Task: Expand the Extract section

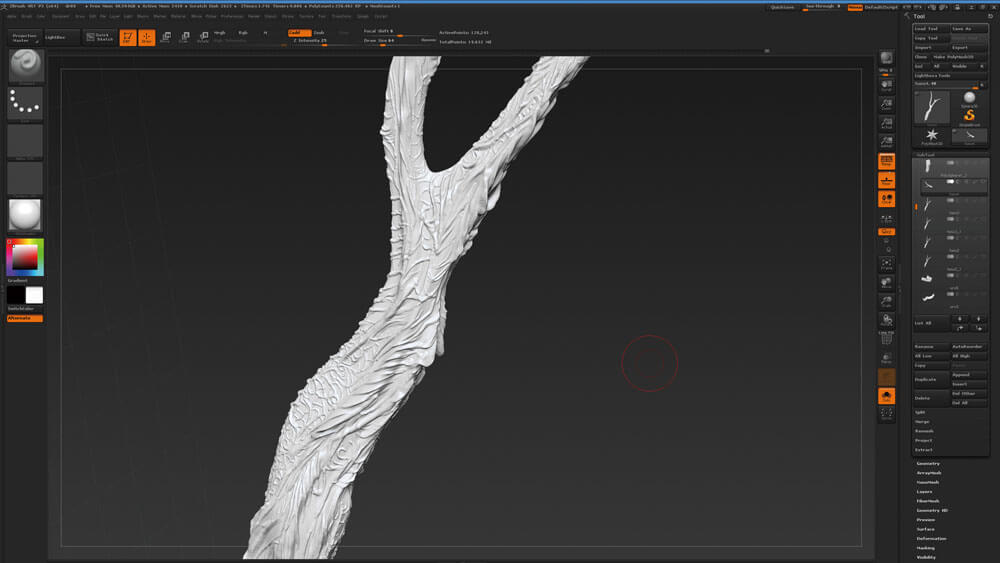Action: 924,450
